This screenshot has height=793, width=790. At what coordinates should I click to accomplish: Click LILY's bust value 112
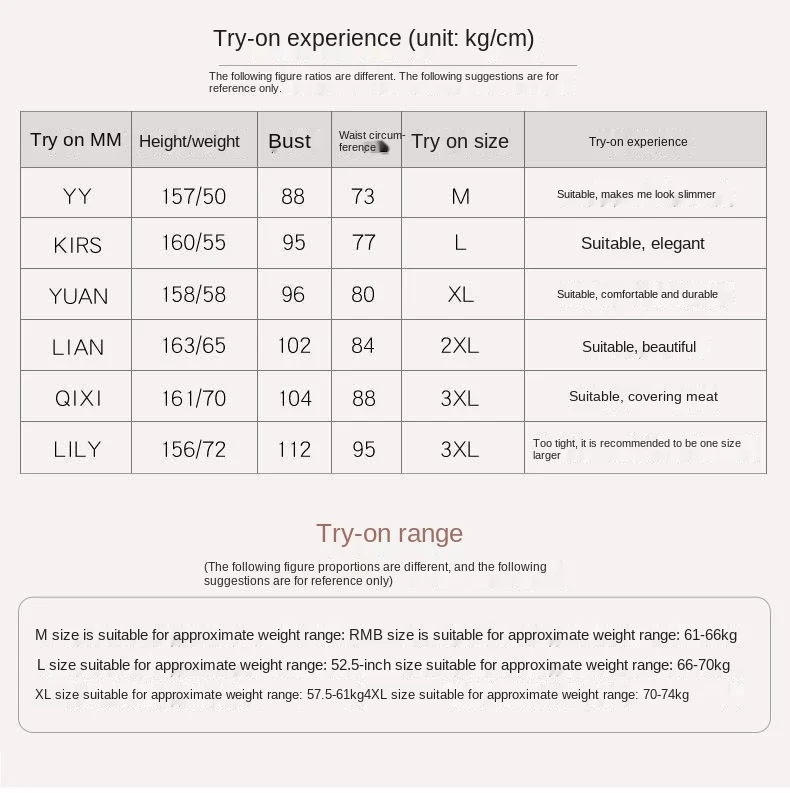(x=294, y=448)
